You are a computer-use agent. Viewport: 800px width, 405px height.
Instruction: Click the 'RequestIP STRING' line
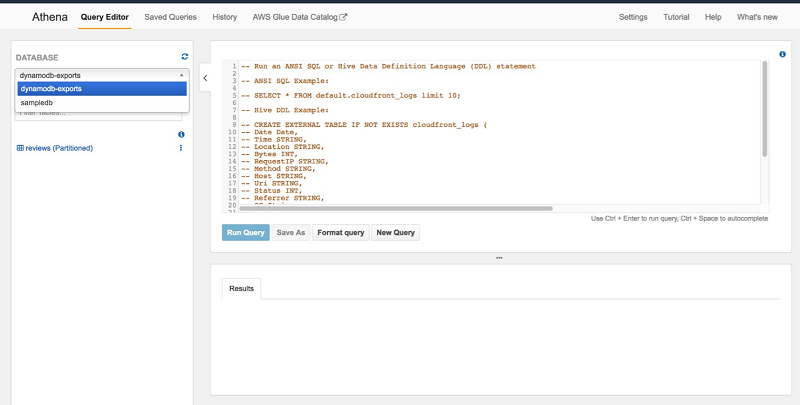(285, 161)
